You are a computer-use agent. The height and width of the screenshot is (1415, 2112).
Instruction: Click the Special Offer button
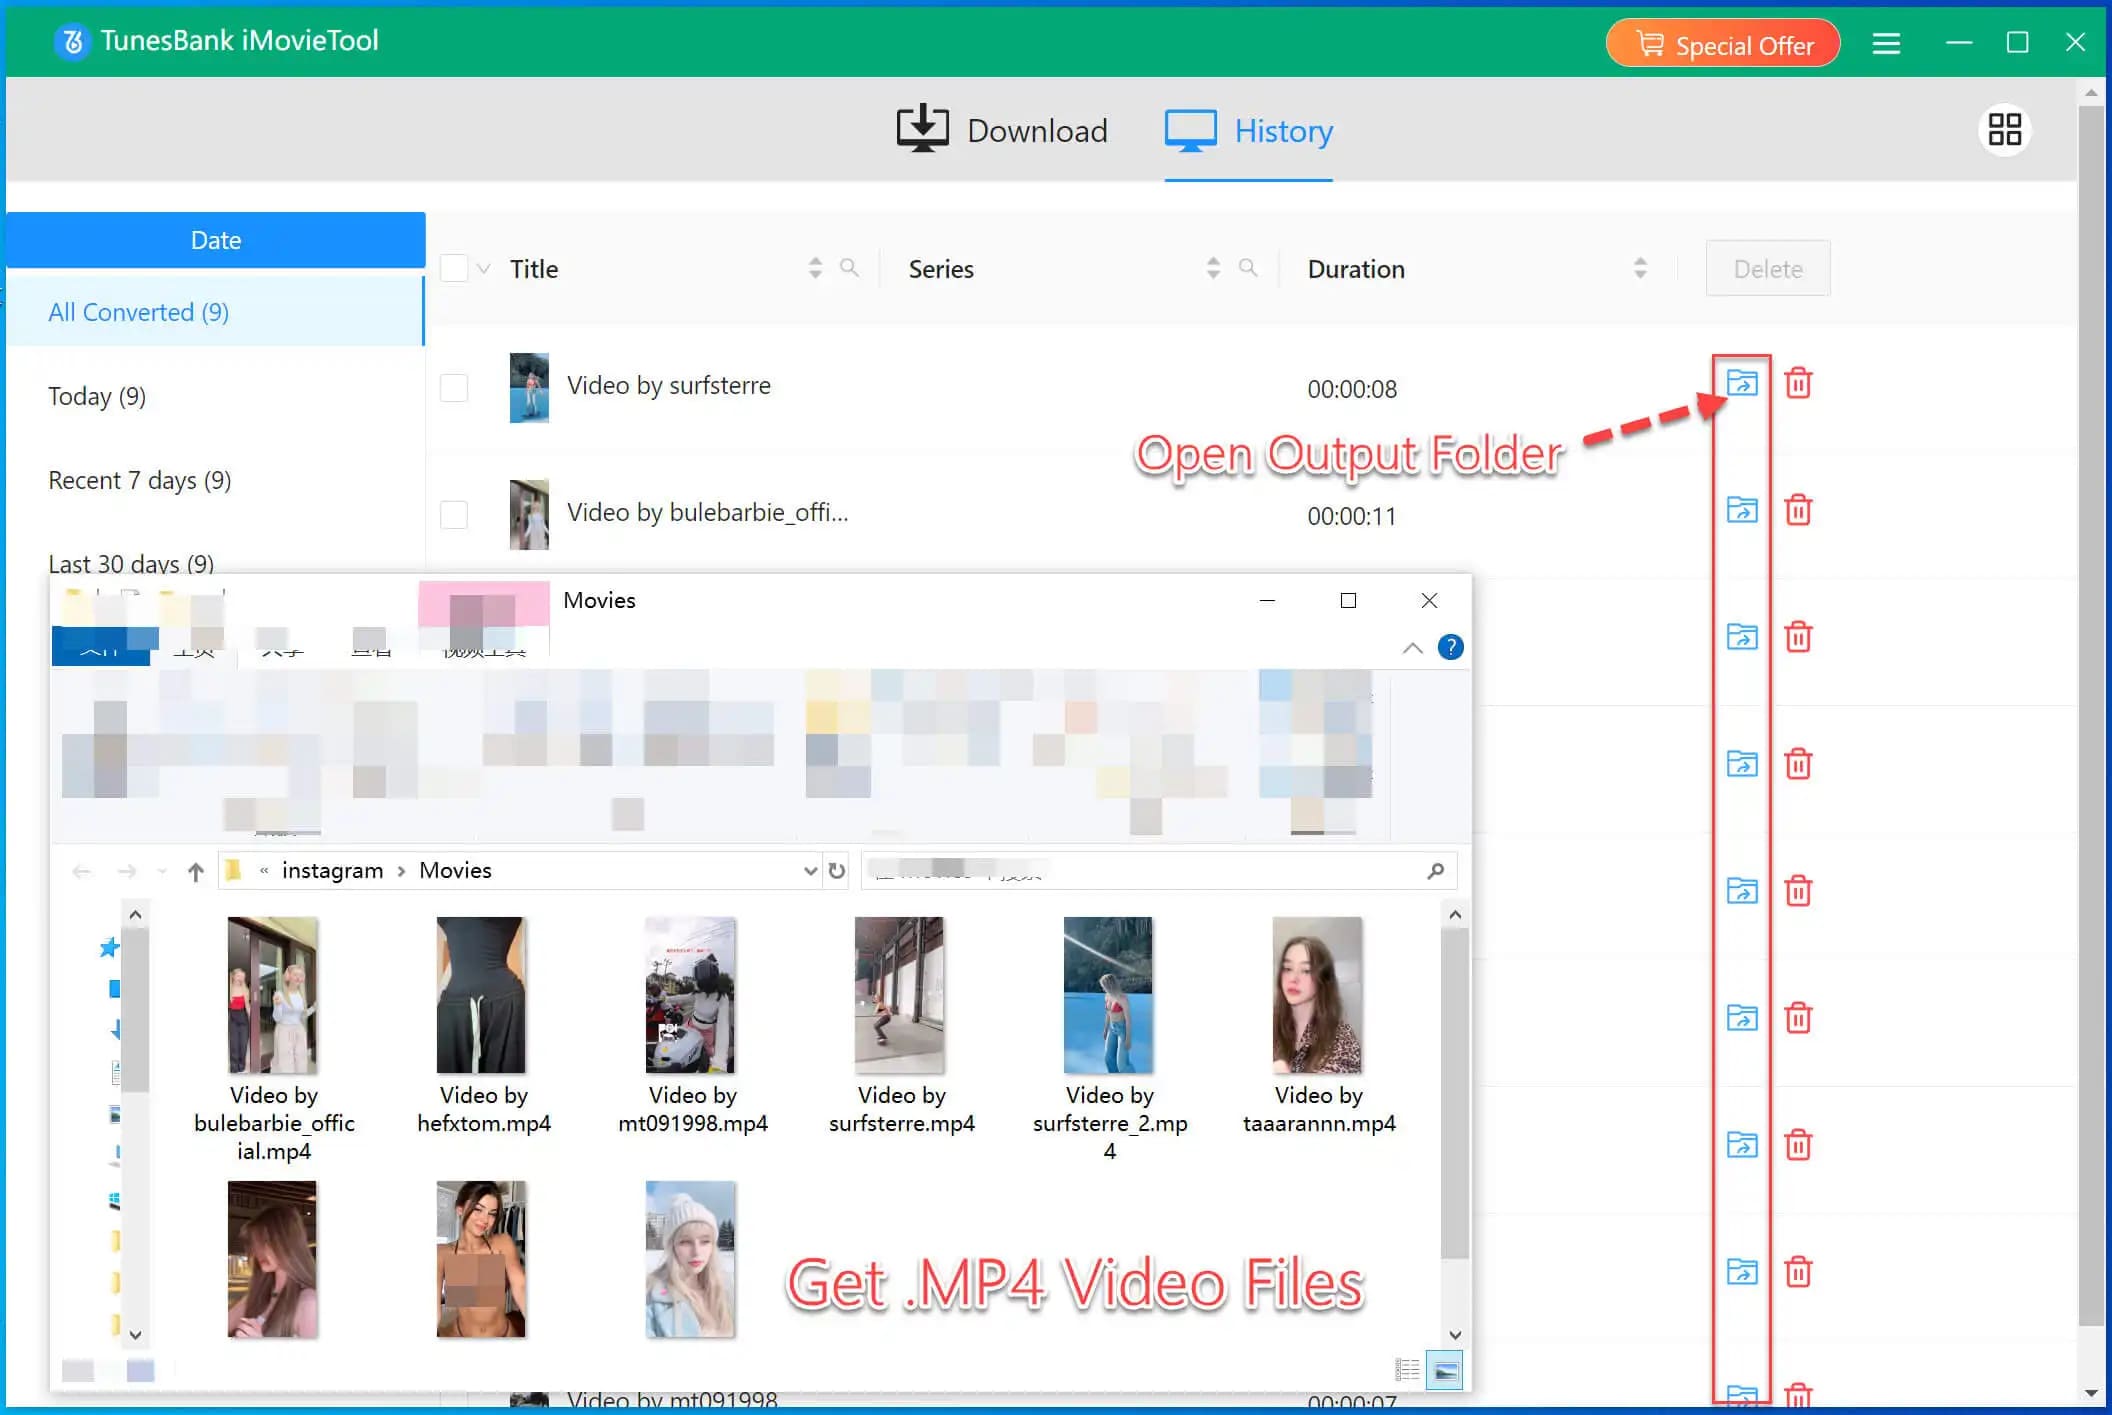click(1722, 45)
